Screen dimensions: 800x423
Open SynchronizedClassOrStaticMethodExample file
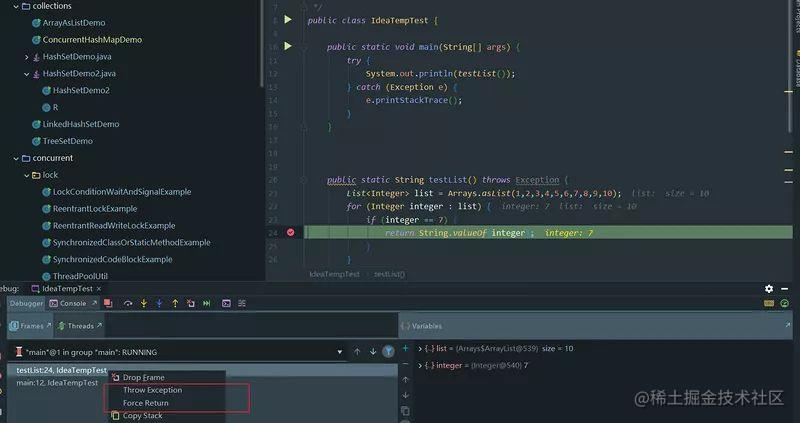132,242
